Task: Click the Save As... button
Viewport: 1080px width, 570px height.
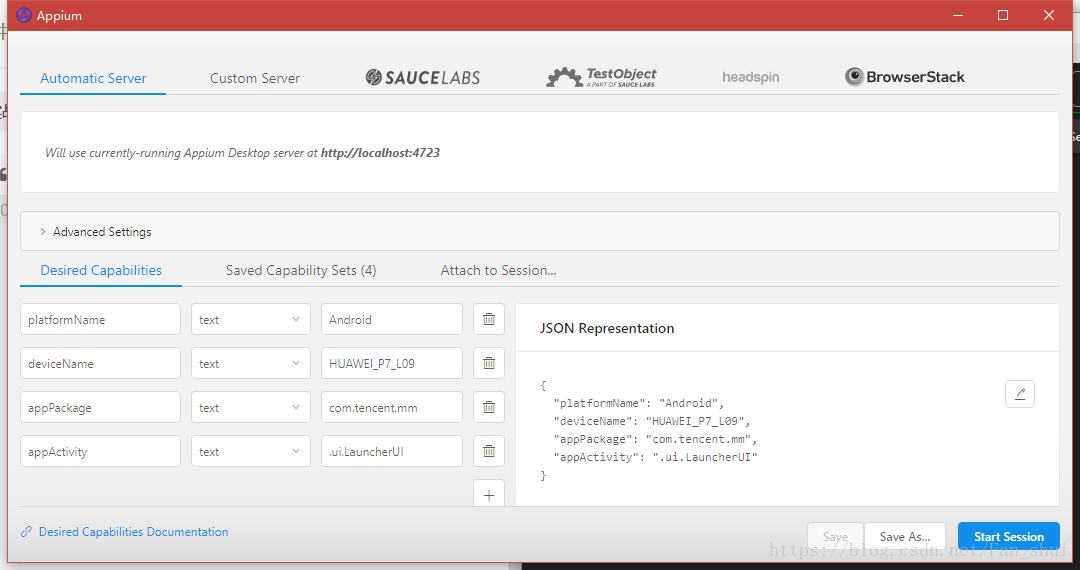Action: tap(905, 536)
